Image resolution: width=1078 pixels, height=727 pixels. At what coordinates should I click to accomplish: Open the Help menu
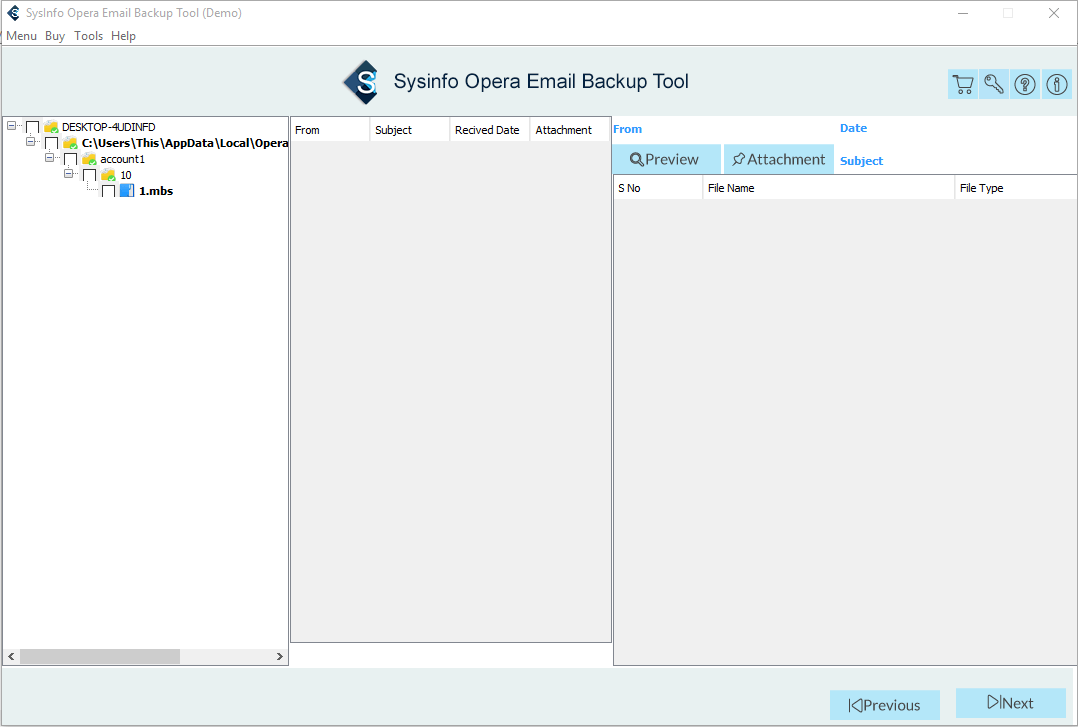(124, 36)
